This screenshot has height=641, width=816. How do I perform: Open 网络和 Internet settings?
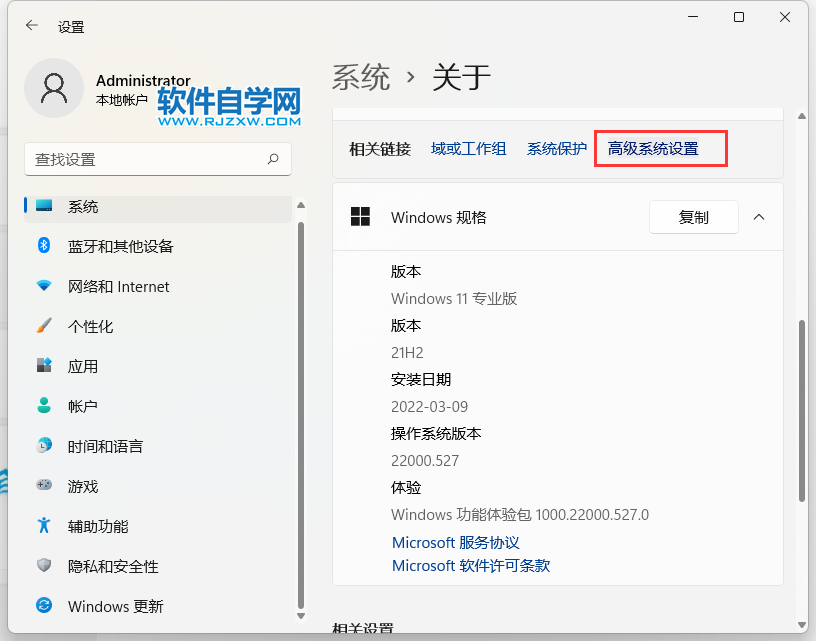[158, 287]
